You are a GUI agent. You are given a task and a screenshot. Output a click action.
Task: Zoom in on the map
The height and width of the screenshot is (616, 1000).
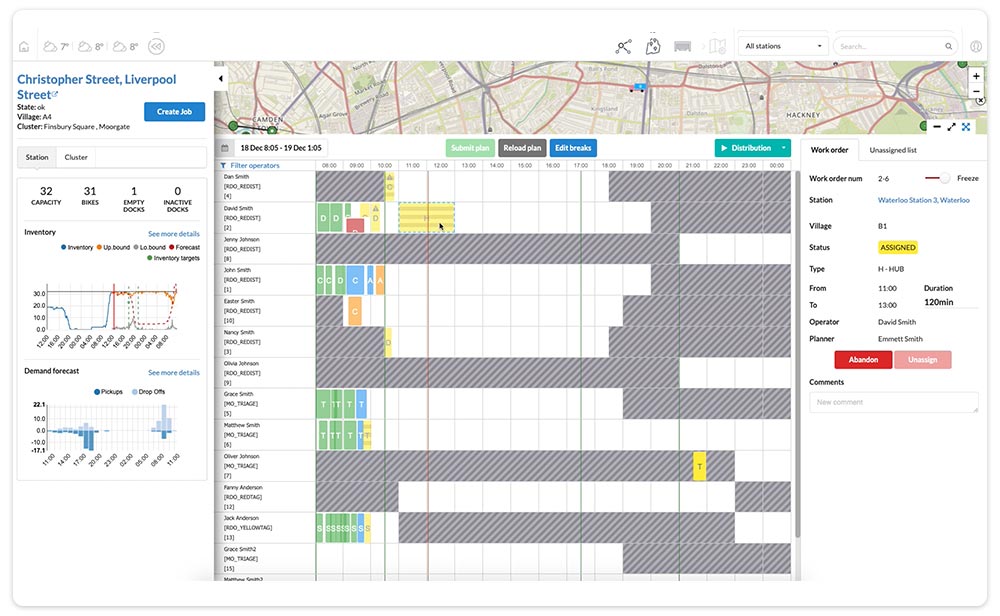click(x=976, y=76)
